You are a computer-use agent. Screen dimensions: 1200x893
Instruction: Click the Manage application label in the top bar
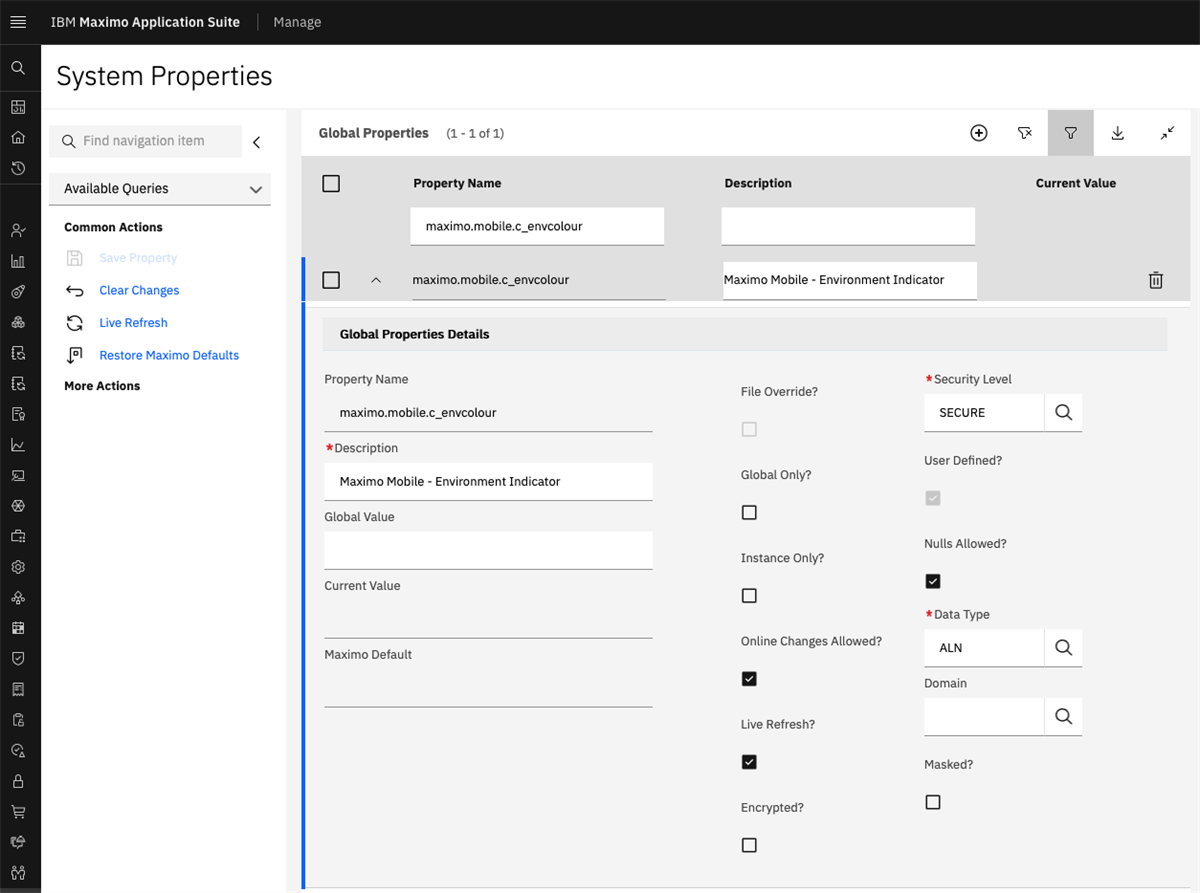tap(297, 22)
